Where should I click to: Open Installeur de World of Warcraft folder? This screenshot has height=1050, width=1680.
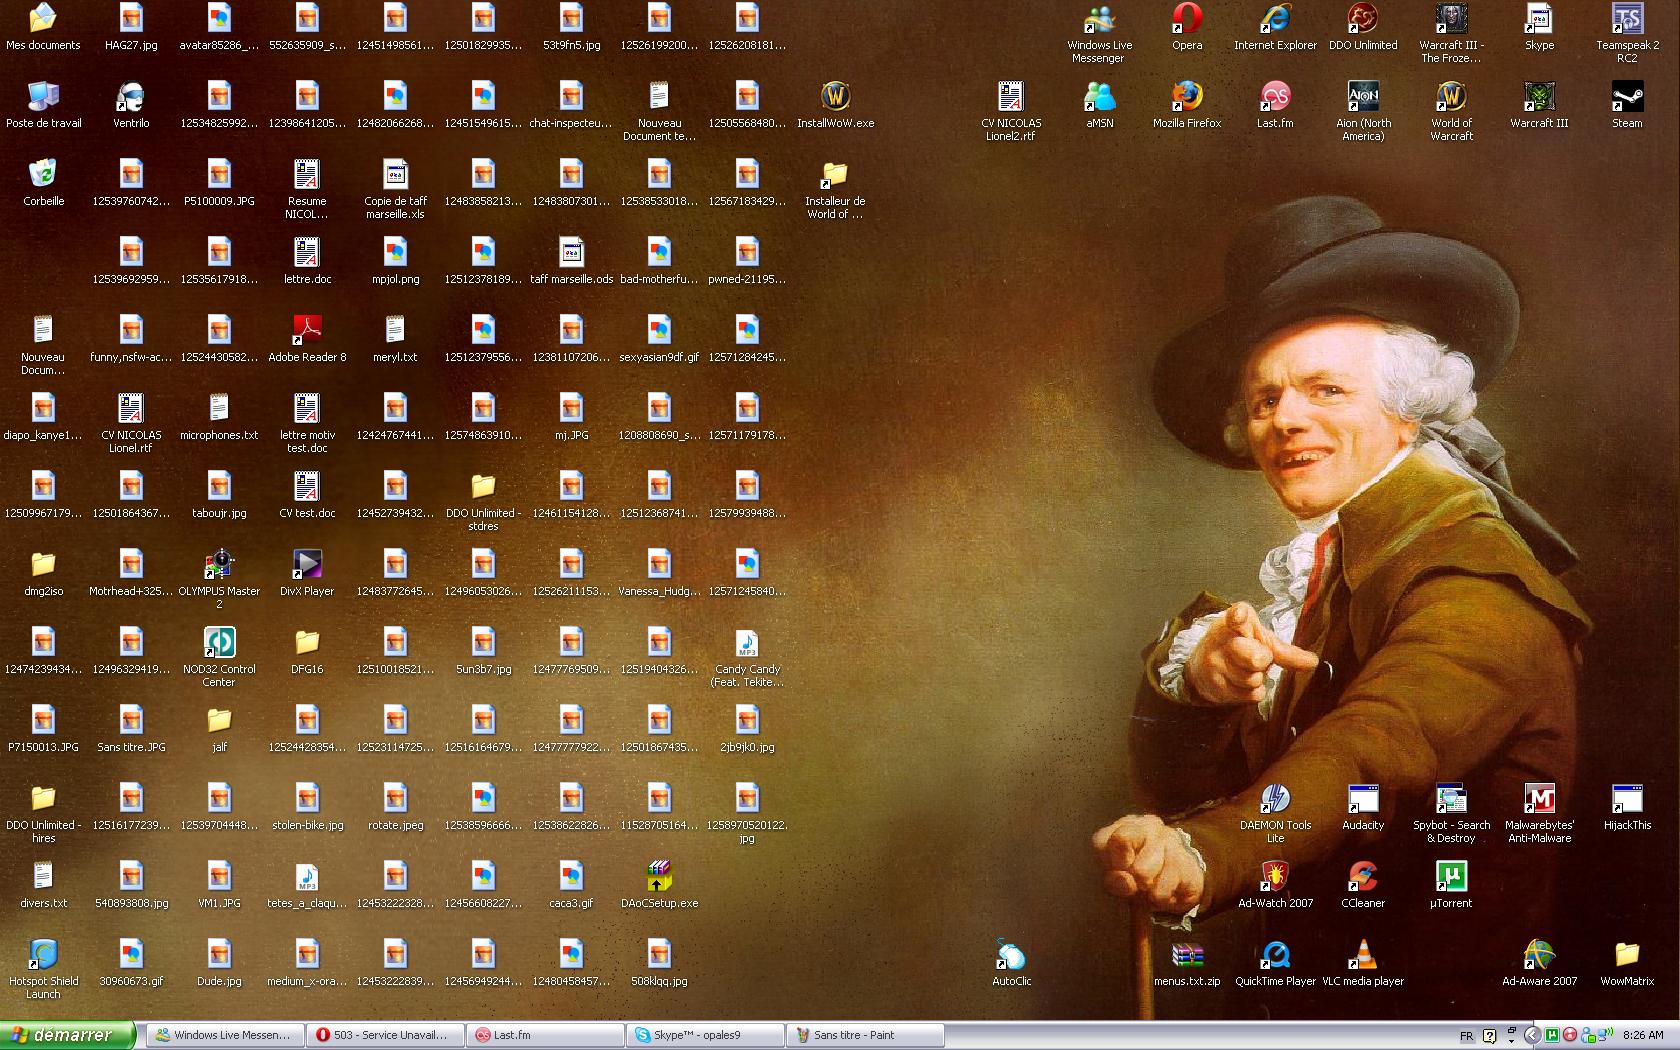[x=835, y=189]
